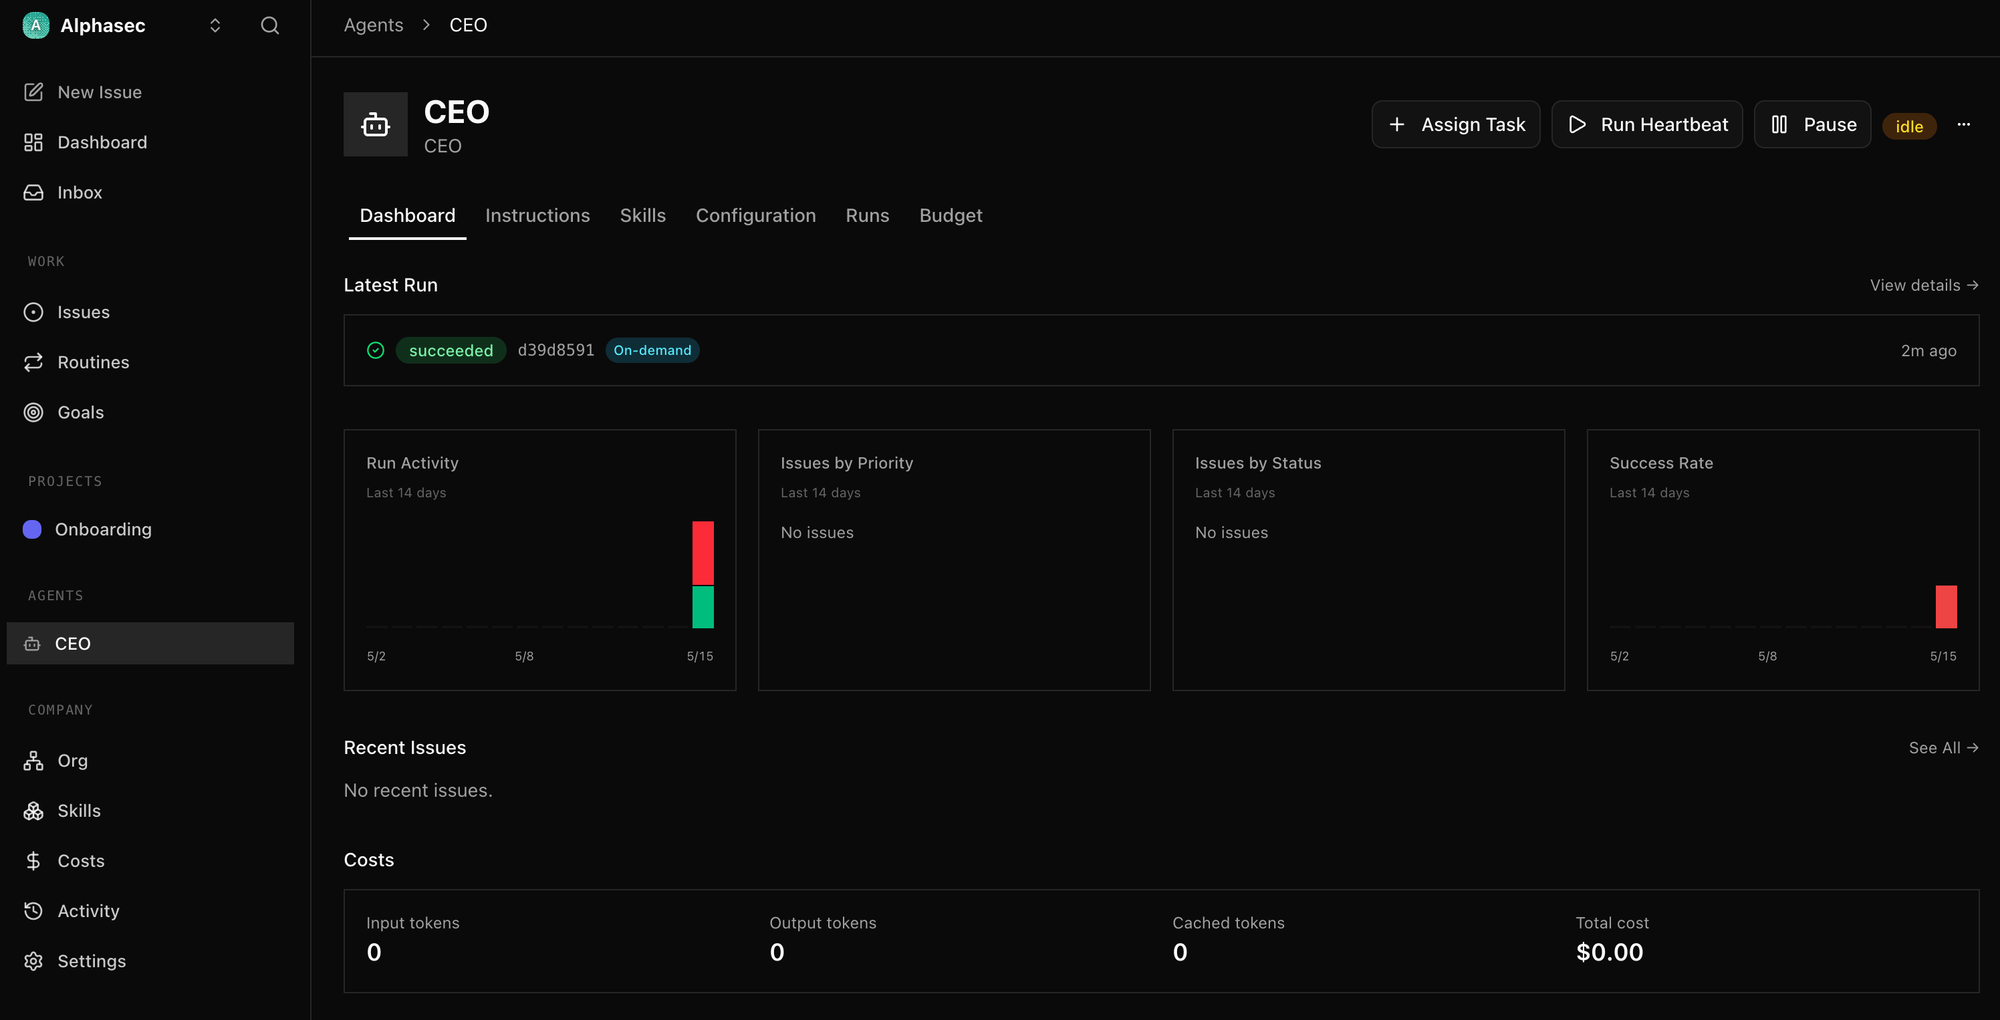Click the large CEO agent avatar icon

(376, 124)
